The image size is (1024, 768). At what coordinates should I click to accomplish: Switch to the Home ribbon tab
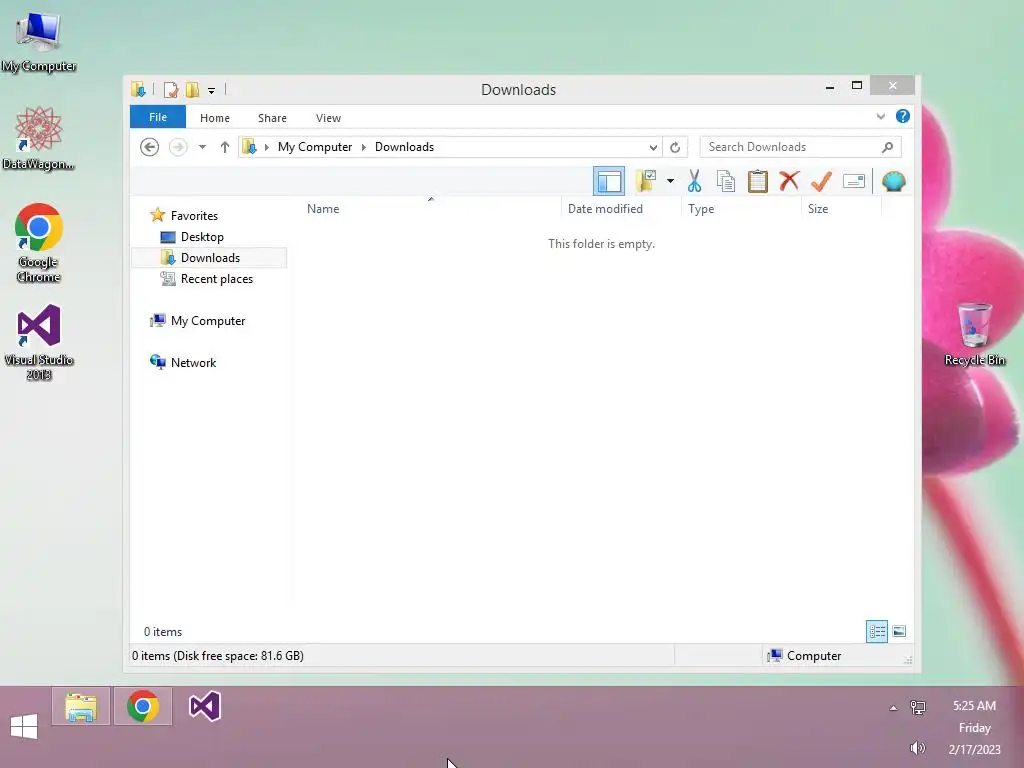(x=215, y=118)
